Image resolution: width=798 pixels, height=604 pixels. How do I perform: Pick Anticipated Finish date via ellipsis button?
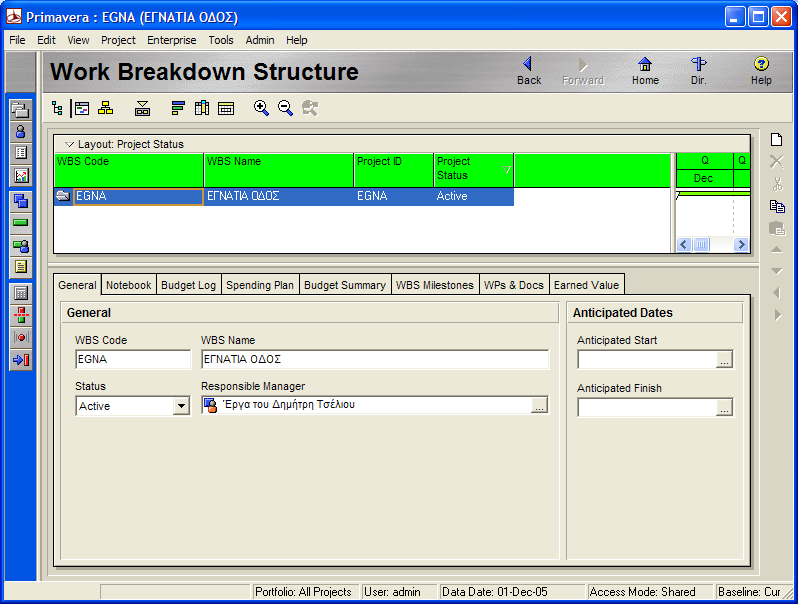[724, 408]
